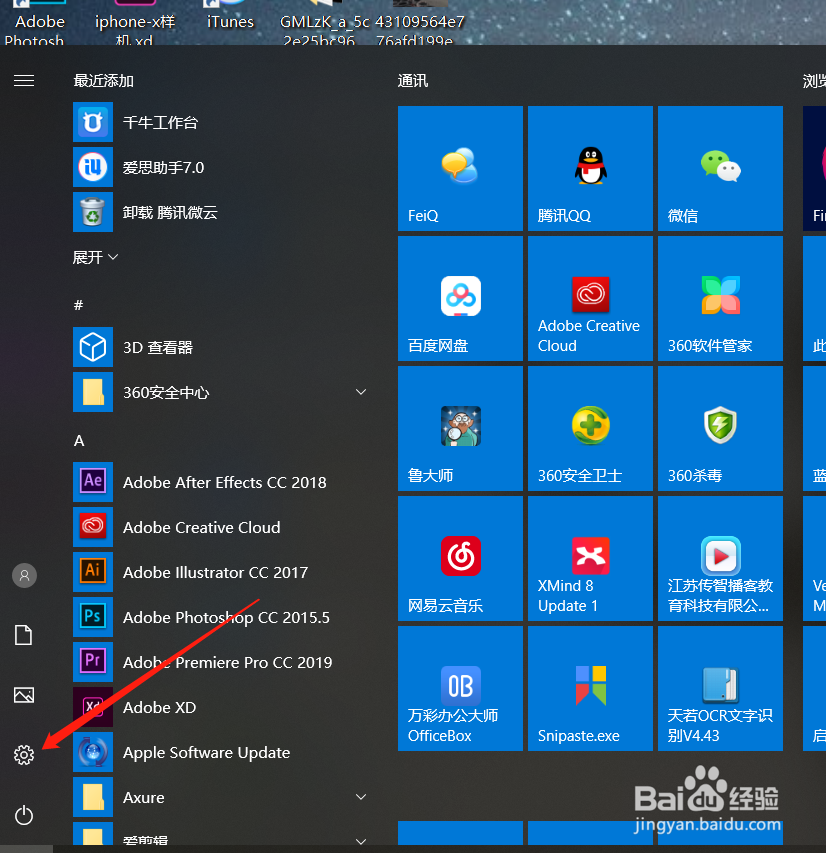Click the user account avatar icon
The width and height of the screenshot is (826, 853).
tap(24, 575)
